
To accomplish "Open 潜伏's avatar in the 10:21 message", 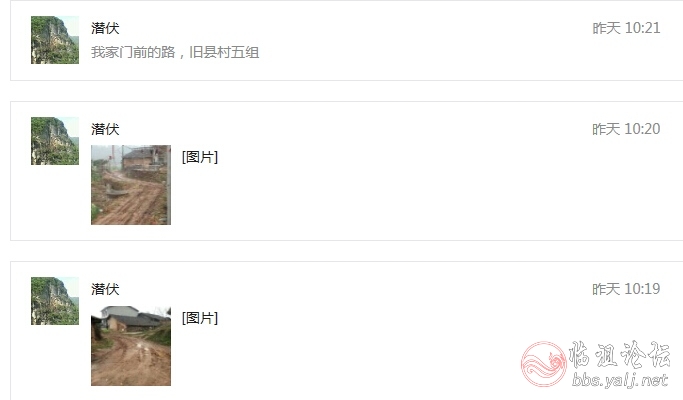I will click(x=55, y=40).
